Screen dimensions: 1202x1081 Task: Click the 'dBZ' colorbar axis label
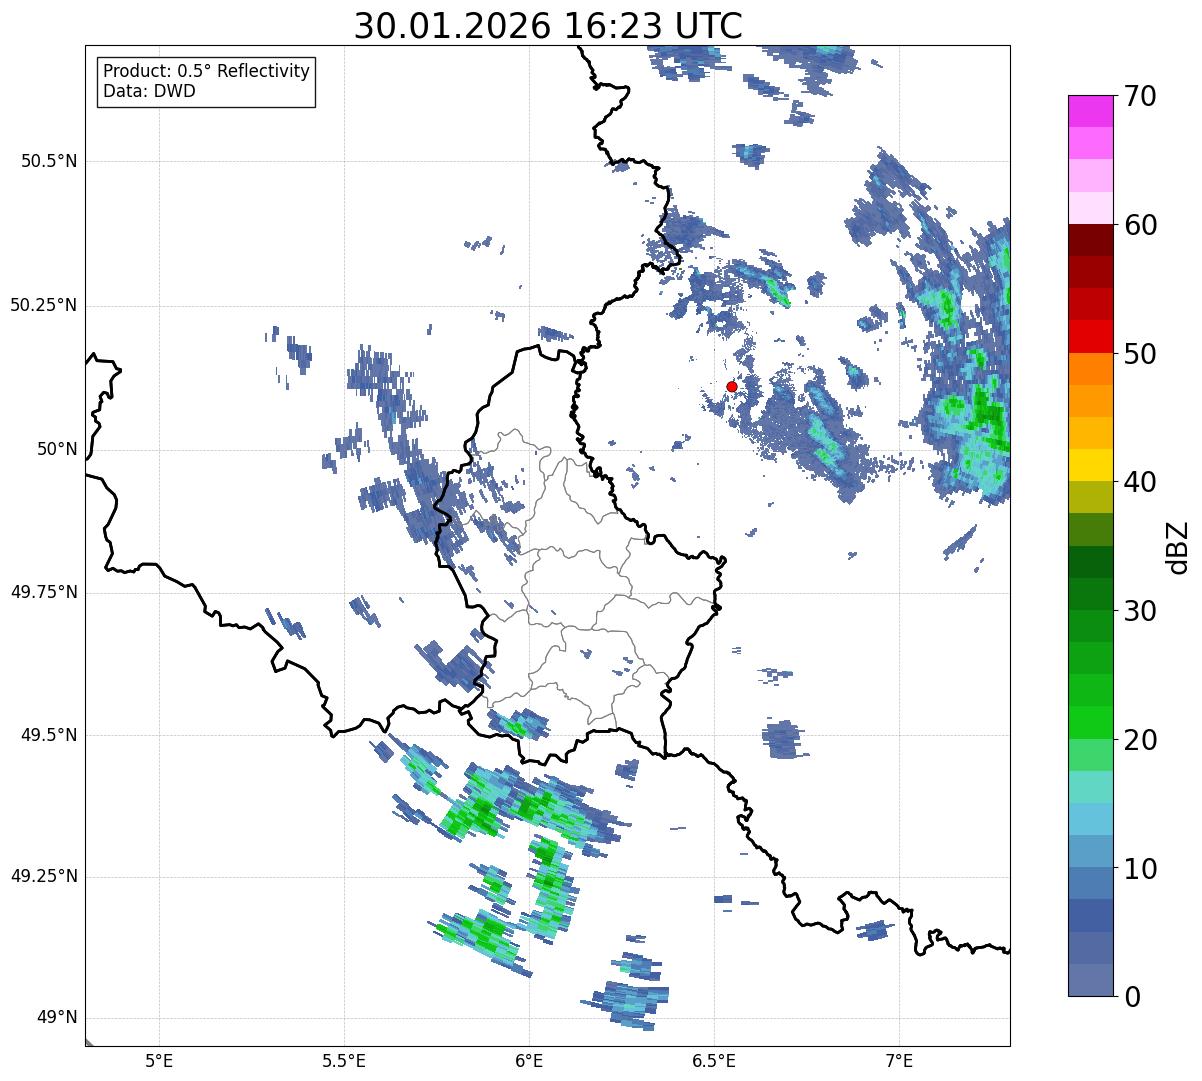[x=1178, y=546]
